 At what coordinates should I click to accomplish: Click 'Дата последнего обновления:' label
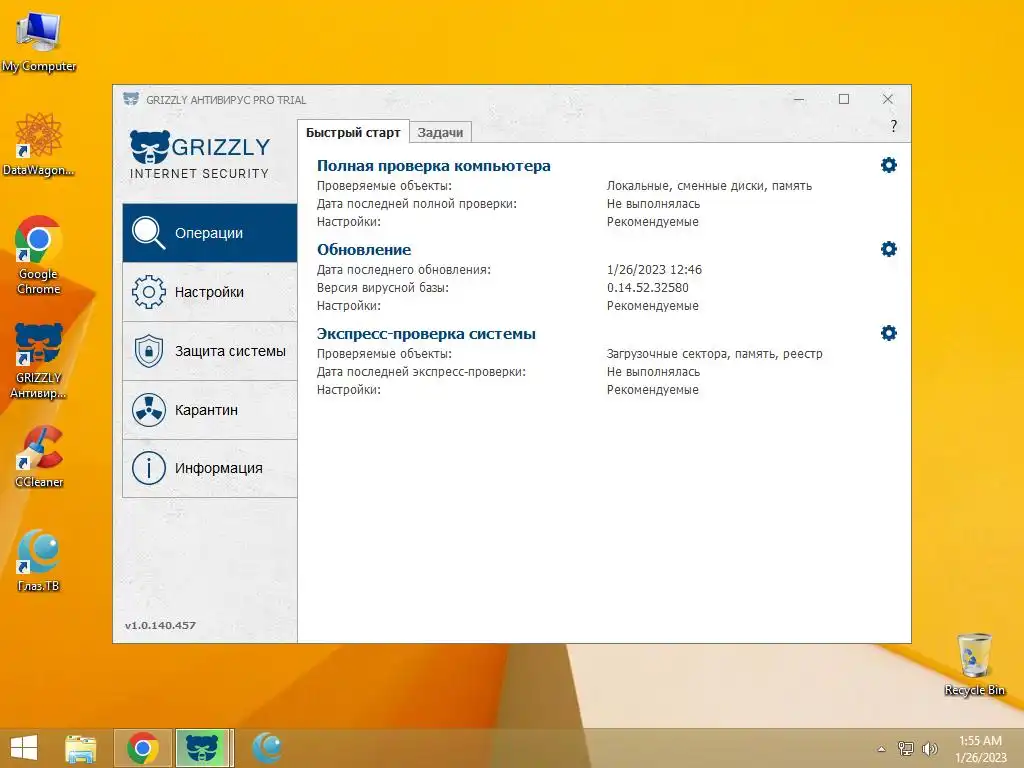404,269
